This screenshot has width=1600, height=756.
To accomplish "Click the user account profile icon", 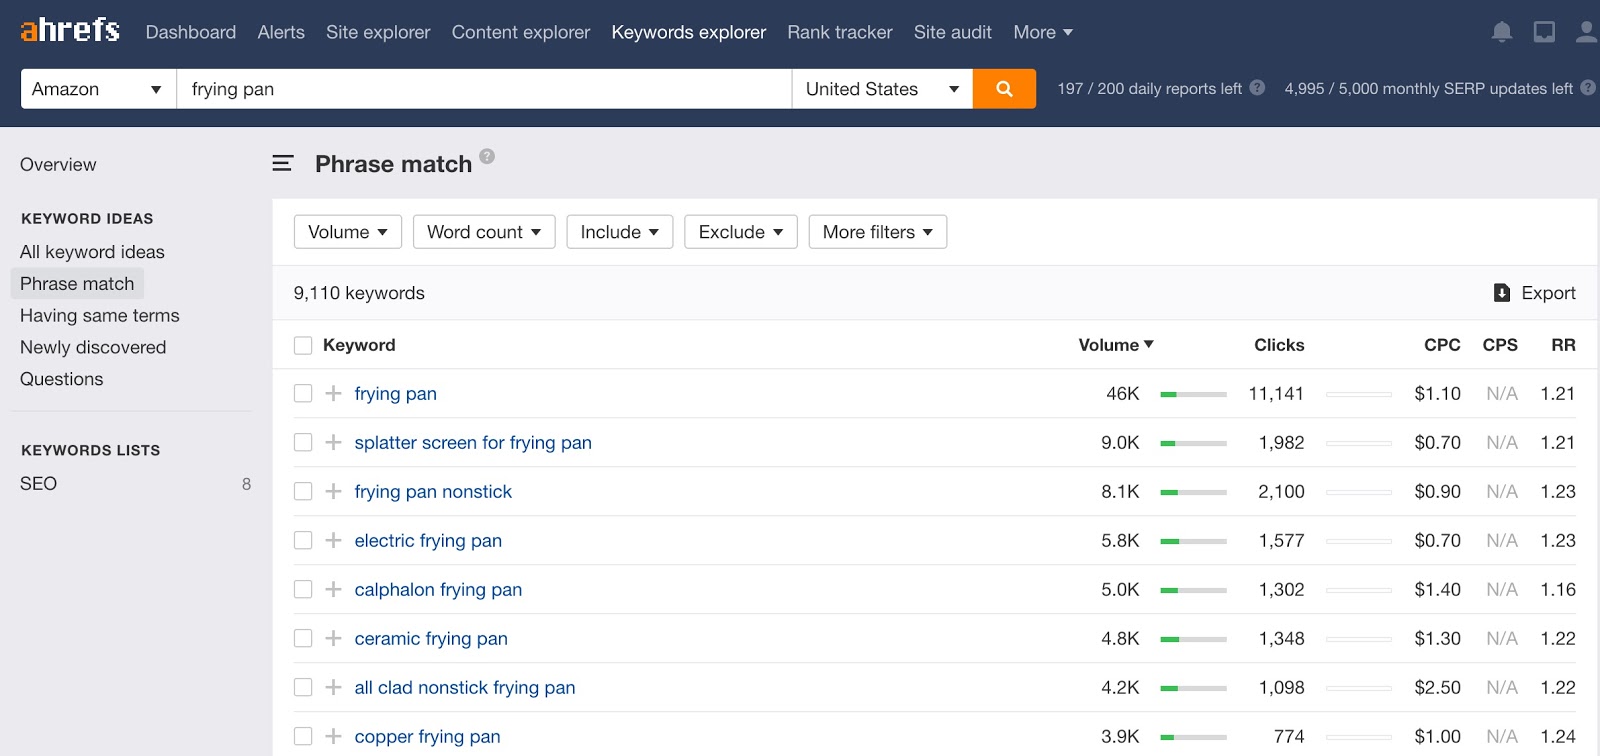I will pos(1586,32).
